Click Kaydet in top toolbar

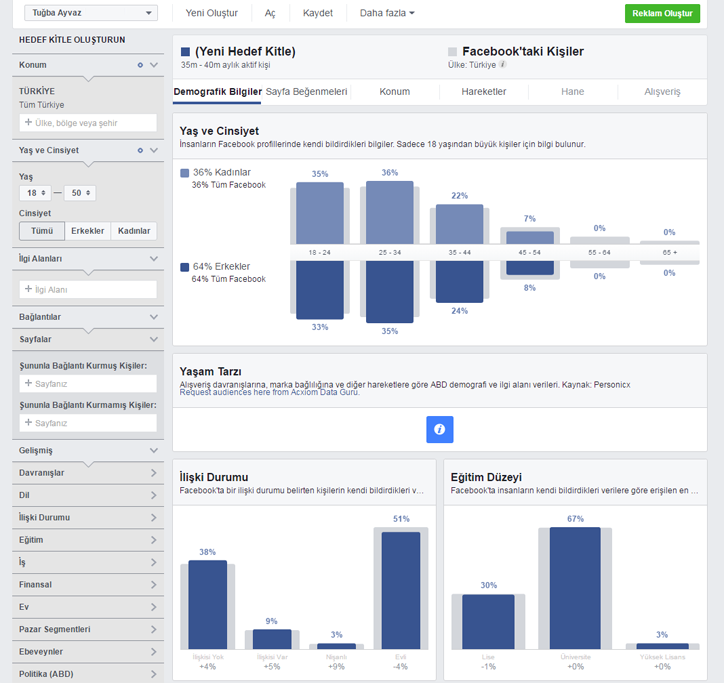(318, 13)
